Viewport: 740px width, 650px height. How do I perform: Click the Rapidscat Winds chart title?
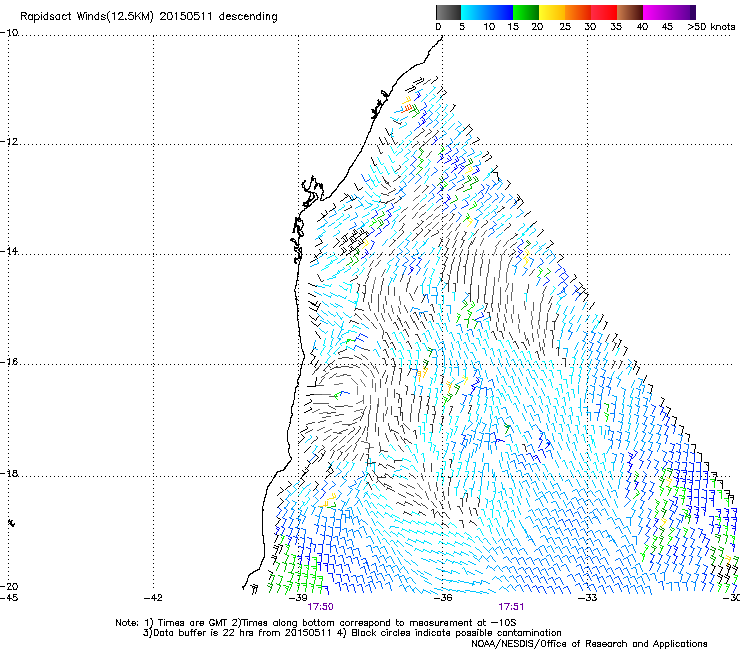pyautogui.click(x=149, y=17)
